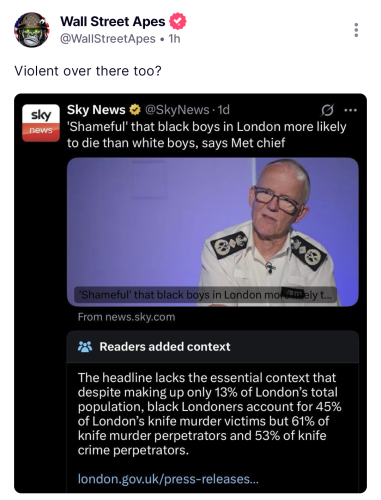Open Wall Street Apes profile avatar
This screenshot has width=381, height=500.
pos(32,30)
